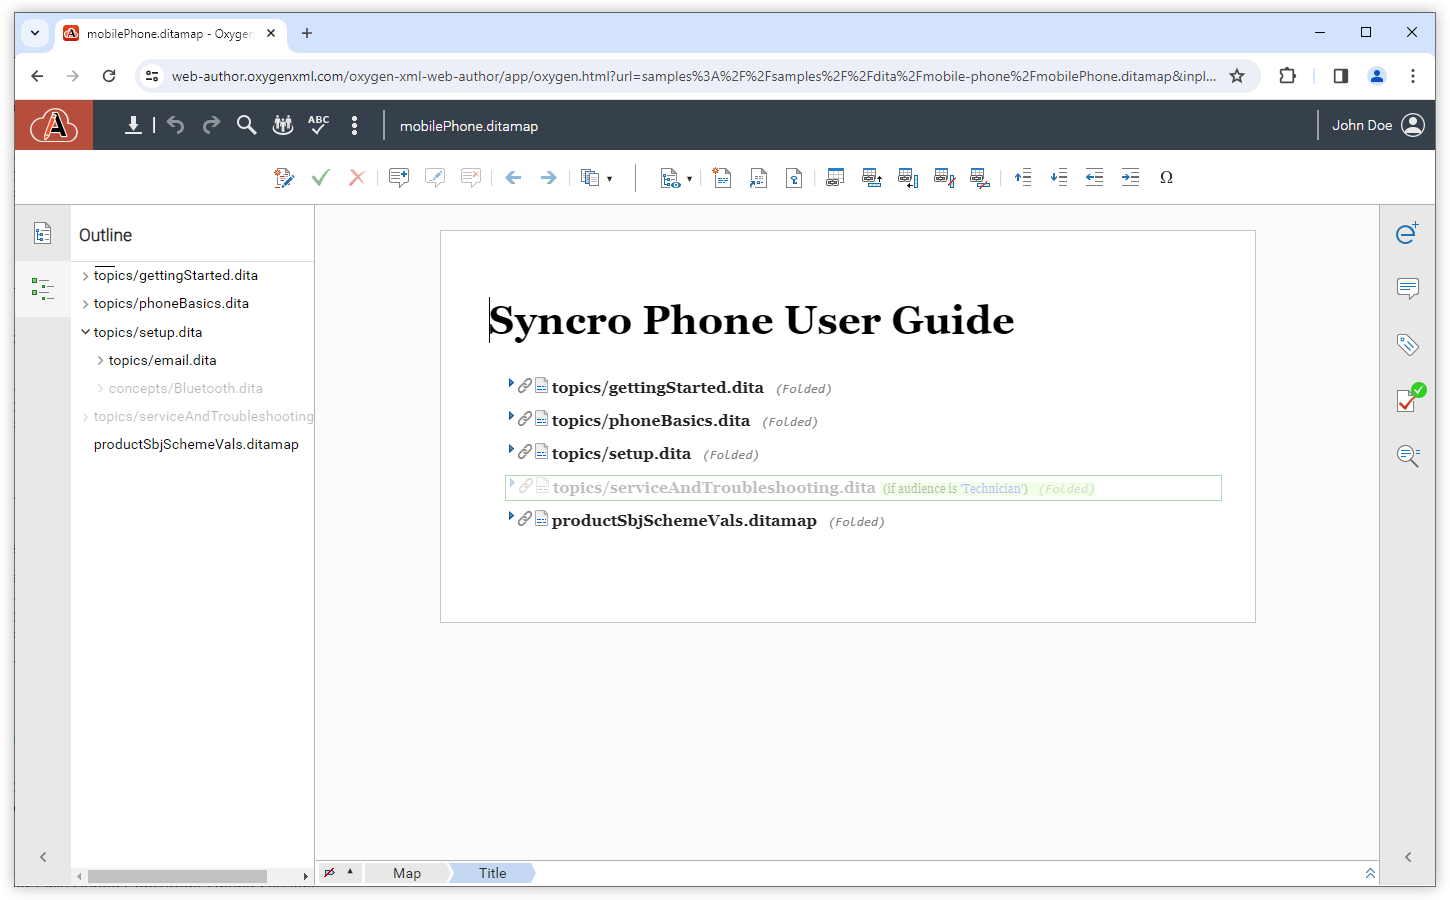Unfold topics/phoneBasics.dita triangle in editor
The image size is (1450, 900).
(x=511, y=416)
